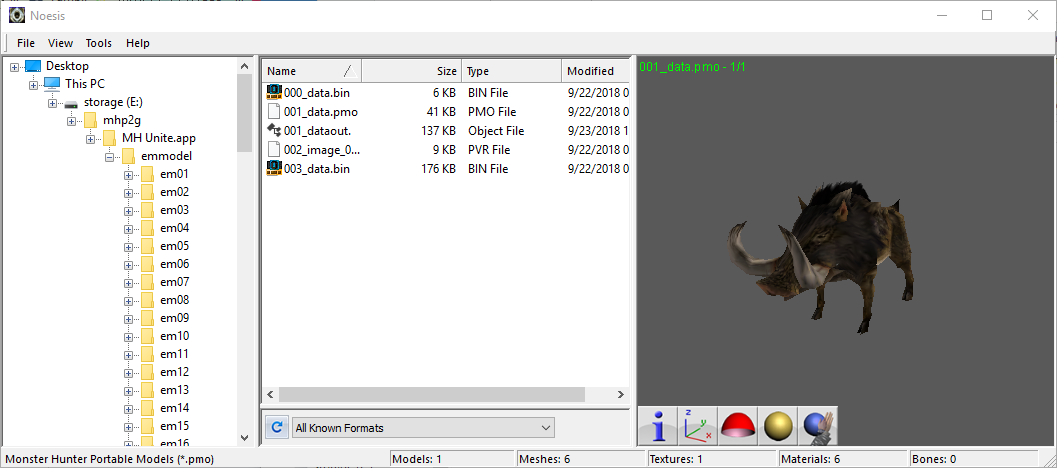Click the emmodel folder icon
1057x468 pixels.
click(128, 156)
